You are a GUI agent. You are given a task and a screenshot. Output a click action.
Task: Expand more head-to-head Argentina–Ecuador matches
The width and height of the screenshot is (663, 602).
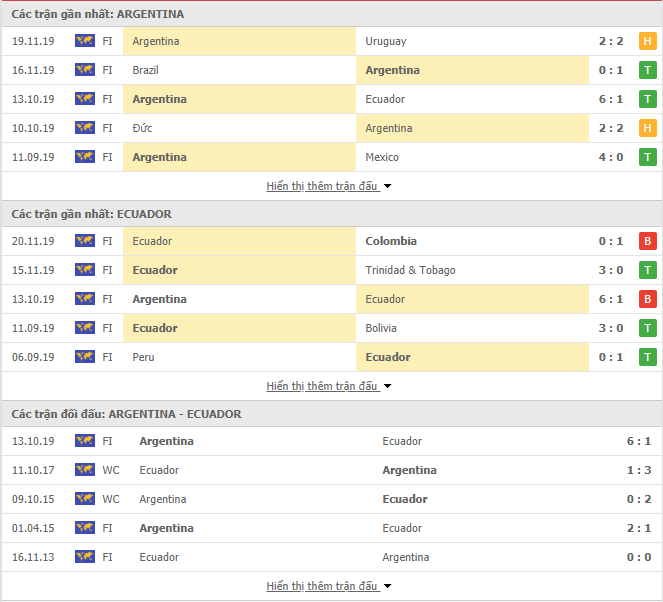pyautogui.click(x=328, y=586)
